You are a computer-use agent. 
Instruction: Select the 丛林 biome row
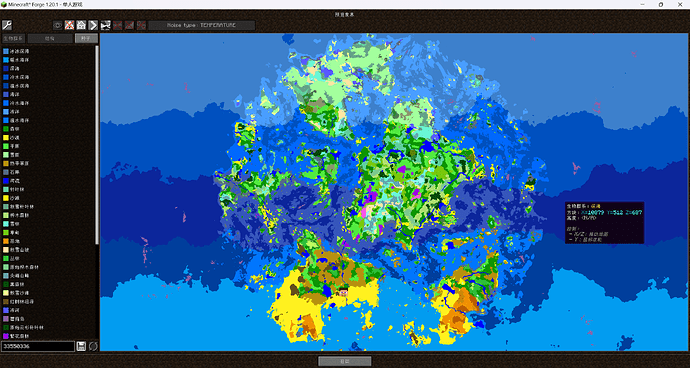click(48, 258)
